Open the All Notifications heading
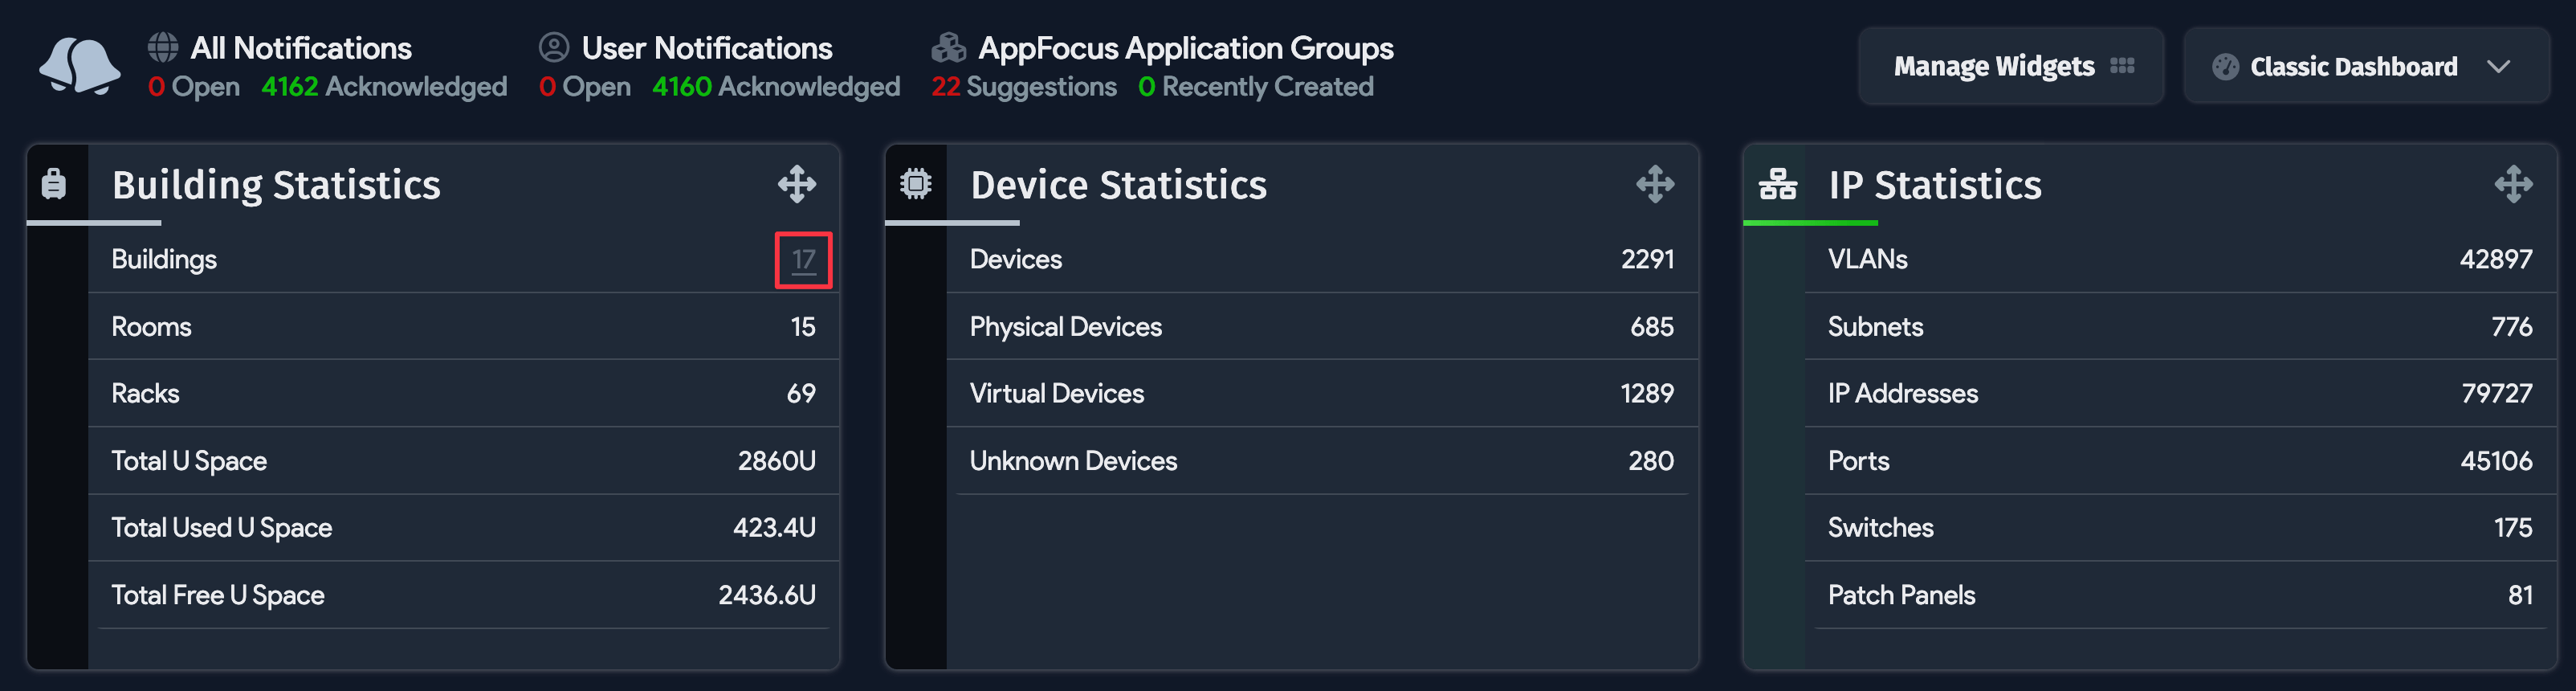Image resolution: width=2576 pixels, height=691 pixels. tap(301, 48)
